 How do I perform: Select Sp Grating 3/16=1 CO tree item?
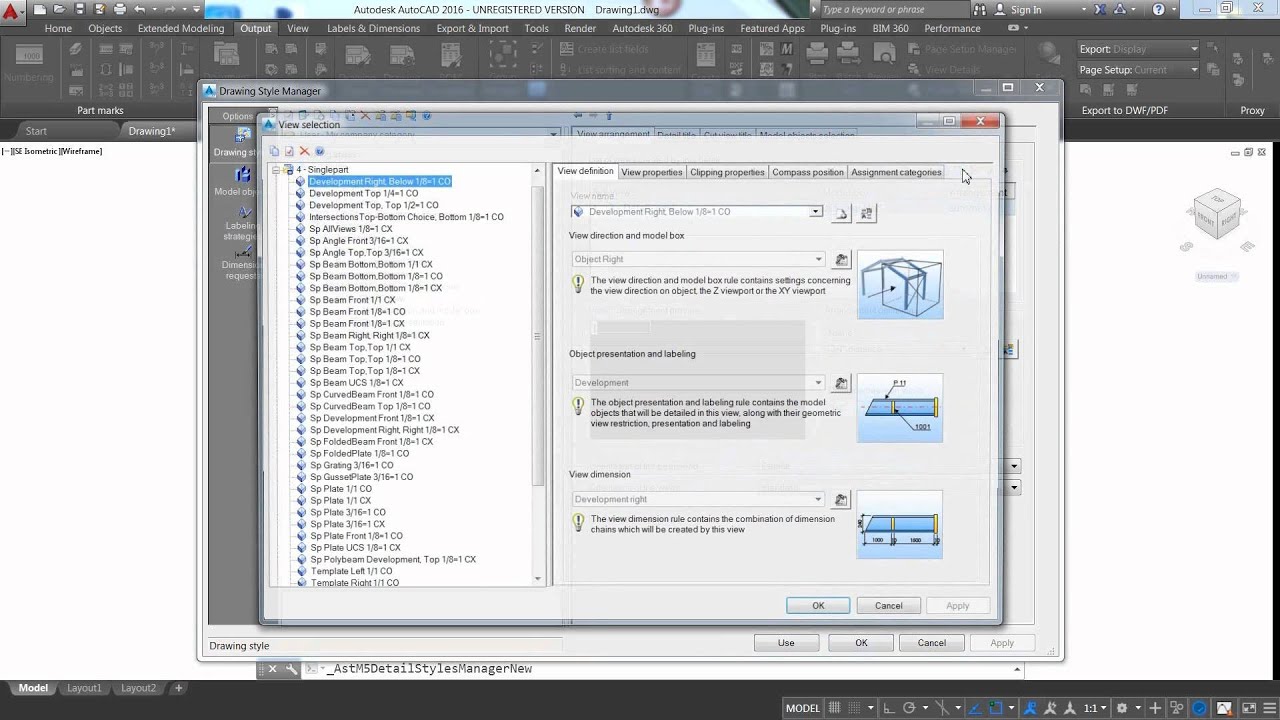tap(351, 465)
